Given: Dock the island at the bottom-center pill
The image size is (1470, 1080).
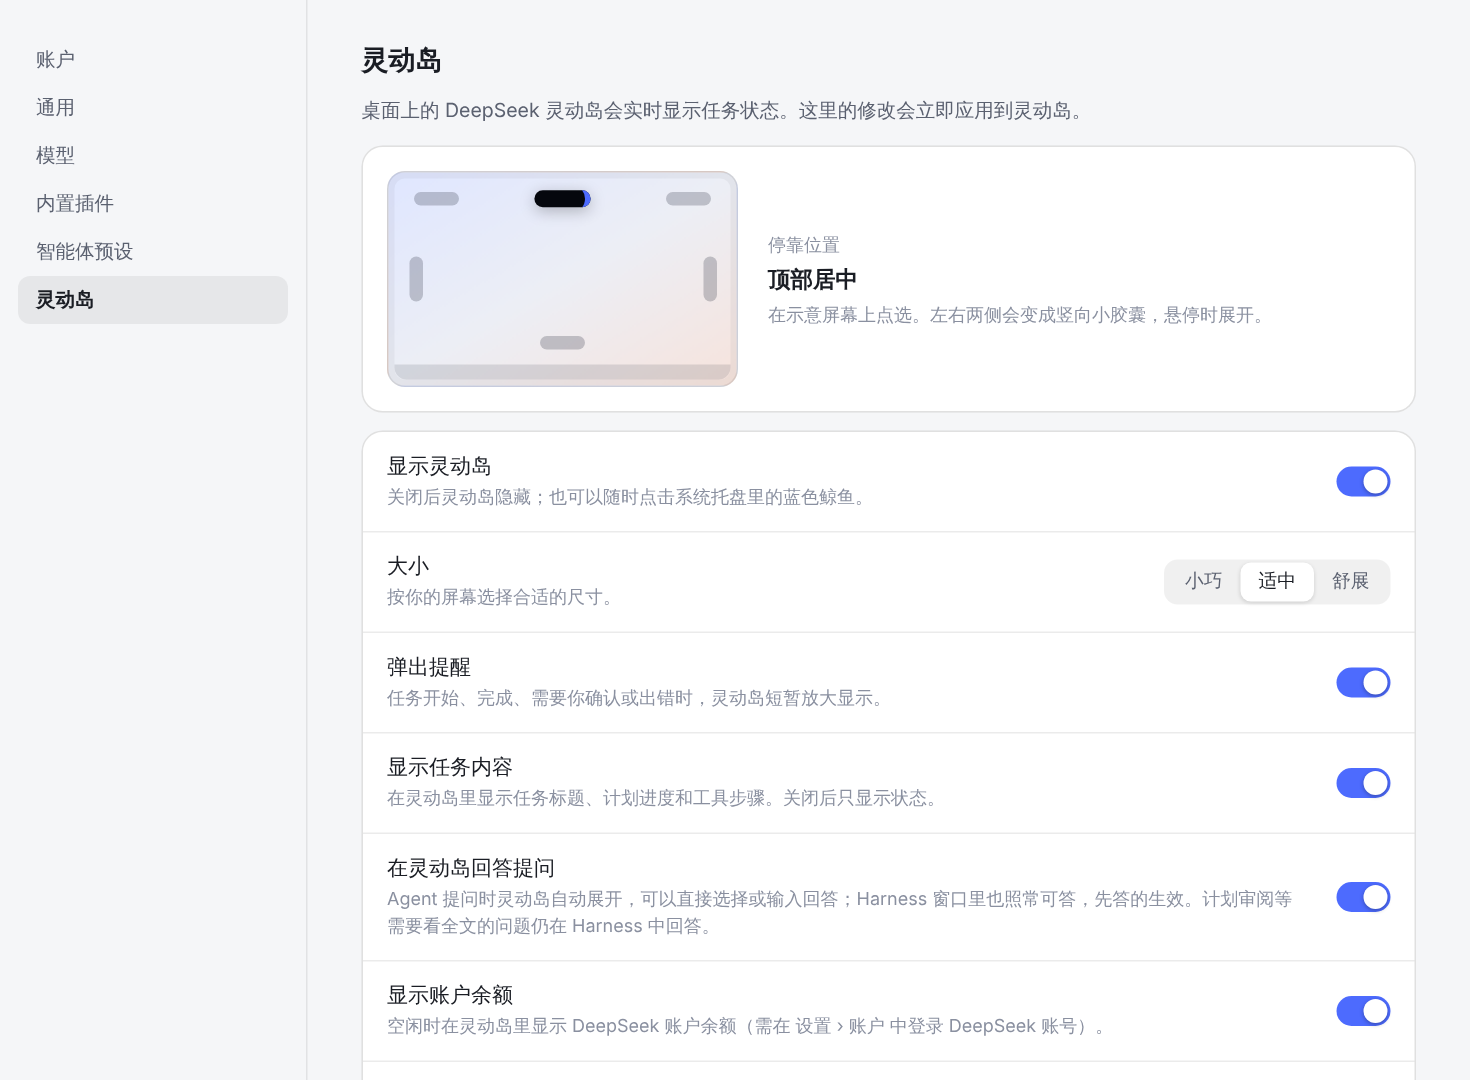Looking at the screenshot, I should [562, 343].
